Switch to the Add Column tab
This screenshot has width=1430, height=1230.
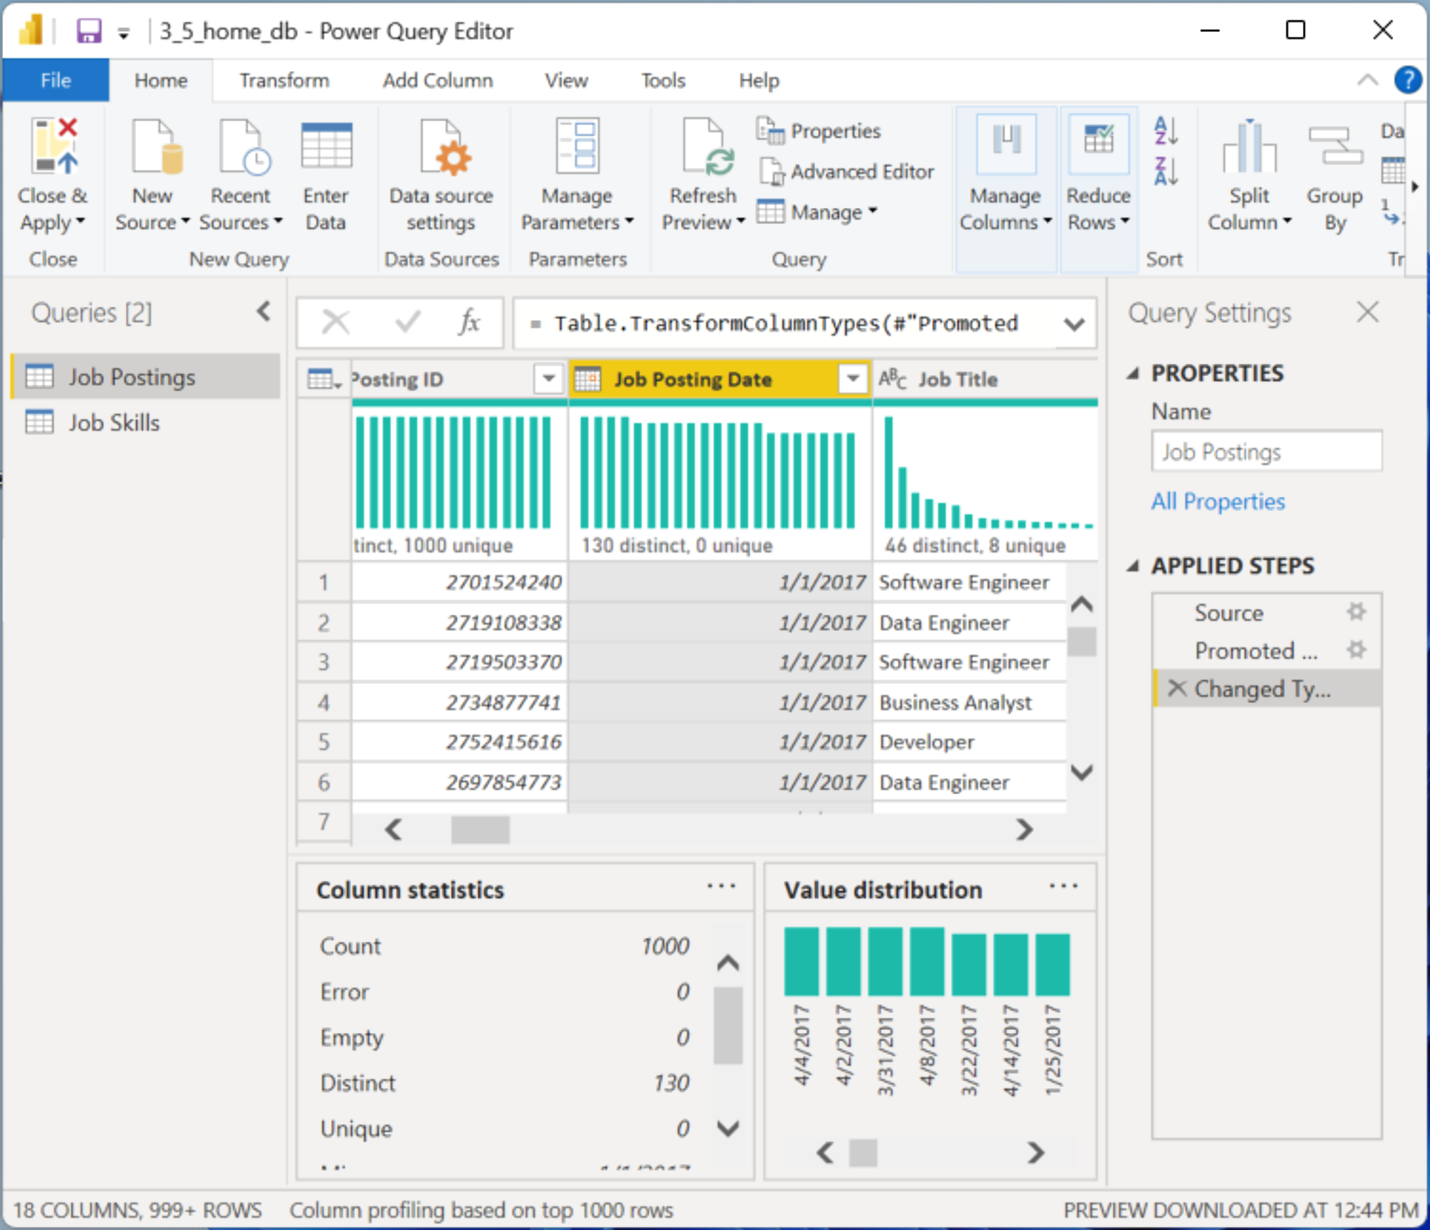pyautogui.click(x=438, y=80)
